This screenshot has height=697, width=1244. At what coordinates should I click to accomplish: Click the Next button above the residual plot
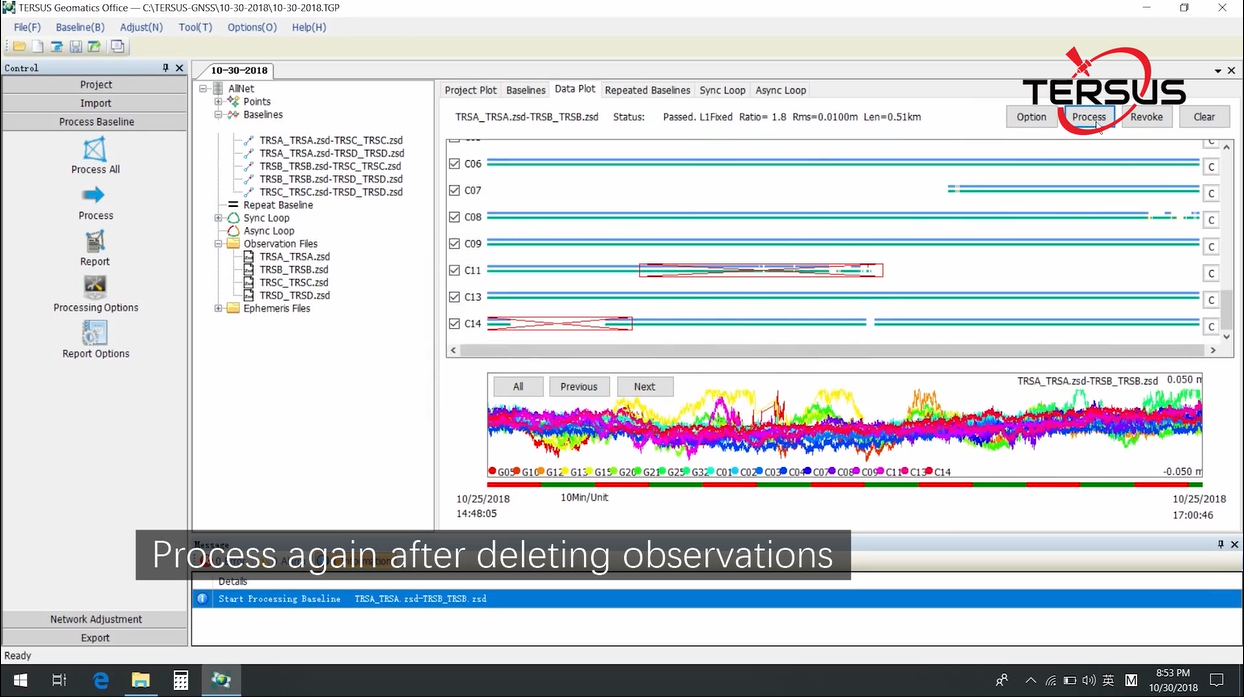click(644, 387)
